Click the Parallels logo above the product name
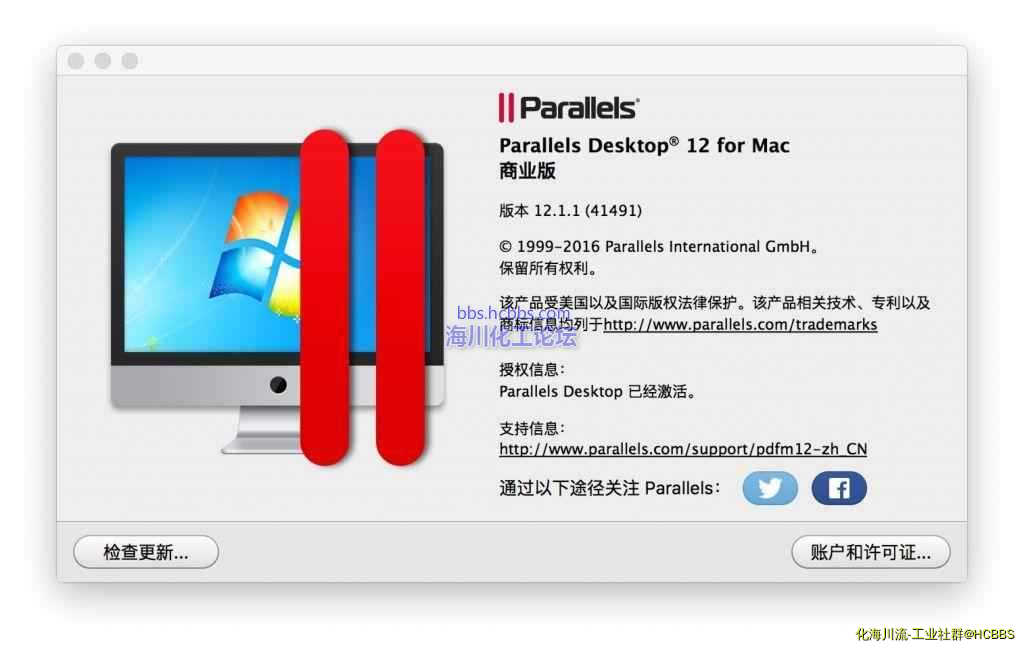This screenshot has width=1024, height=650. coord(569,108)
